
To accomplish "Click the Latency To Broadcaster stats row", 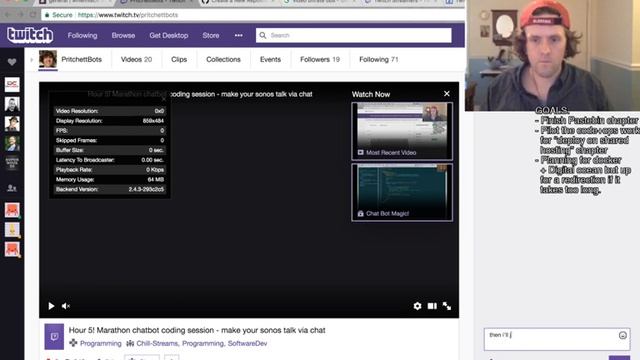I will (110, 160).
